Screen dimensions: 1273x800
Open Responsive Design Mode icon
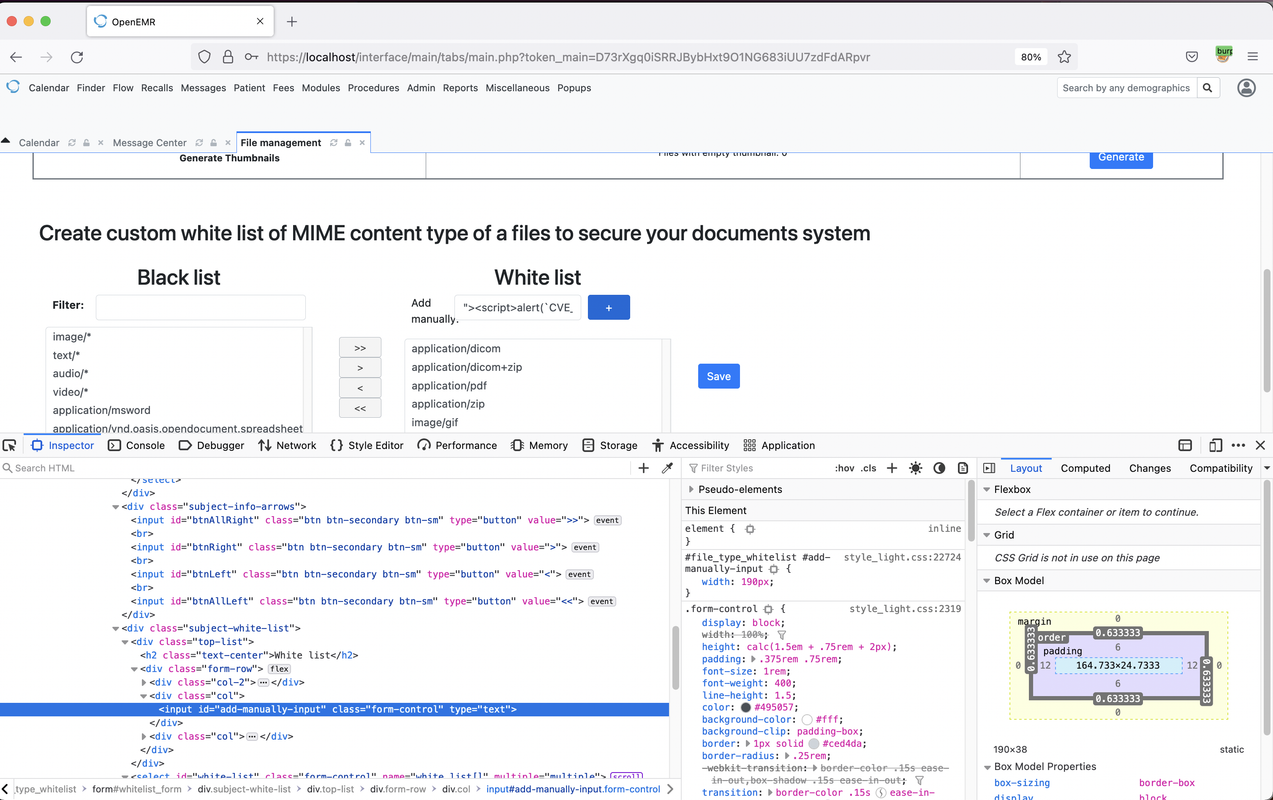point(1215,445)
